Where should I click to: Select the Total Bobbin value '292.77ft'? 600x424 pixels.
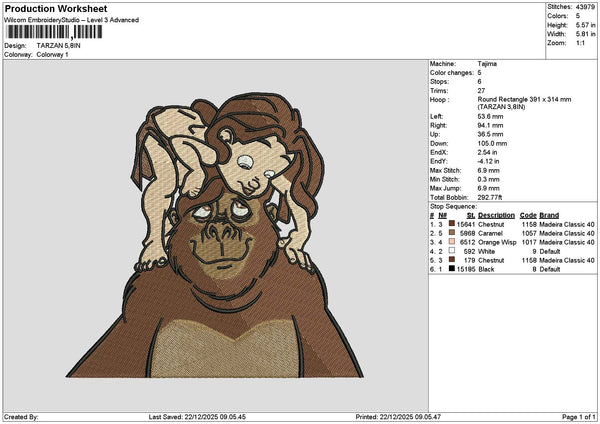pyautogui.click(x=490, y=197)
